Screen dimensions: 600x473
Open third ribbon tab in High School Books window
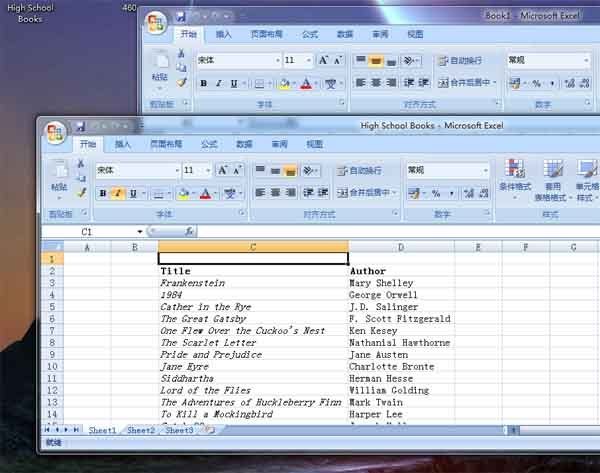166,144
